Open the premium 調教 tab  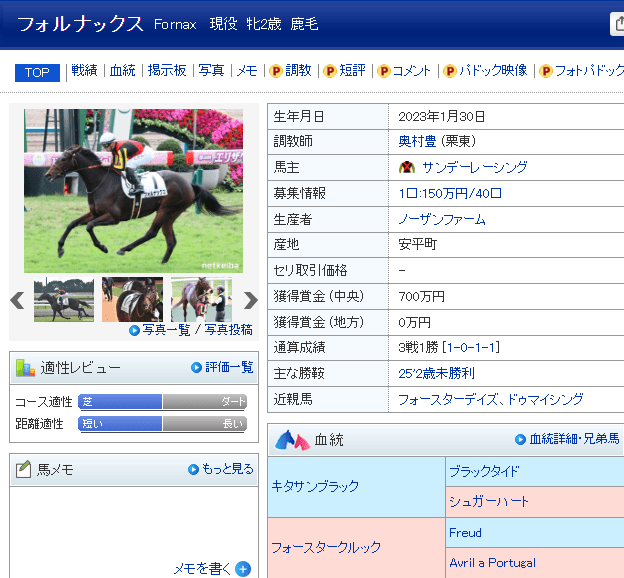[298, 71]
